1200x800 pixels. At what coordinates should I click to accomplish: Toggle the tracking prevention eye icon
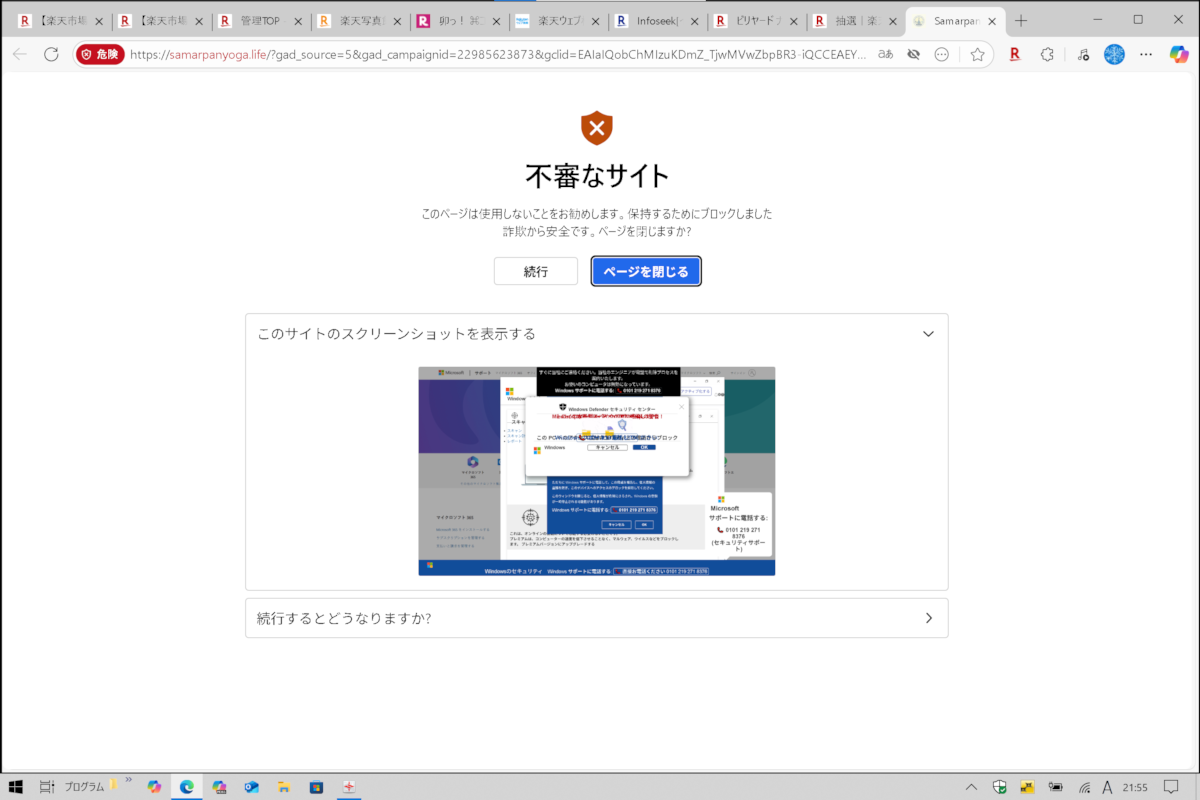pos(913,55)
